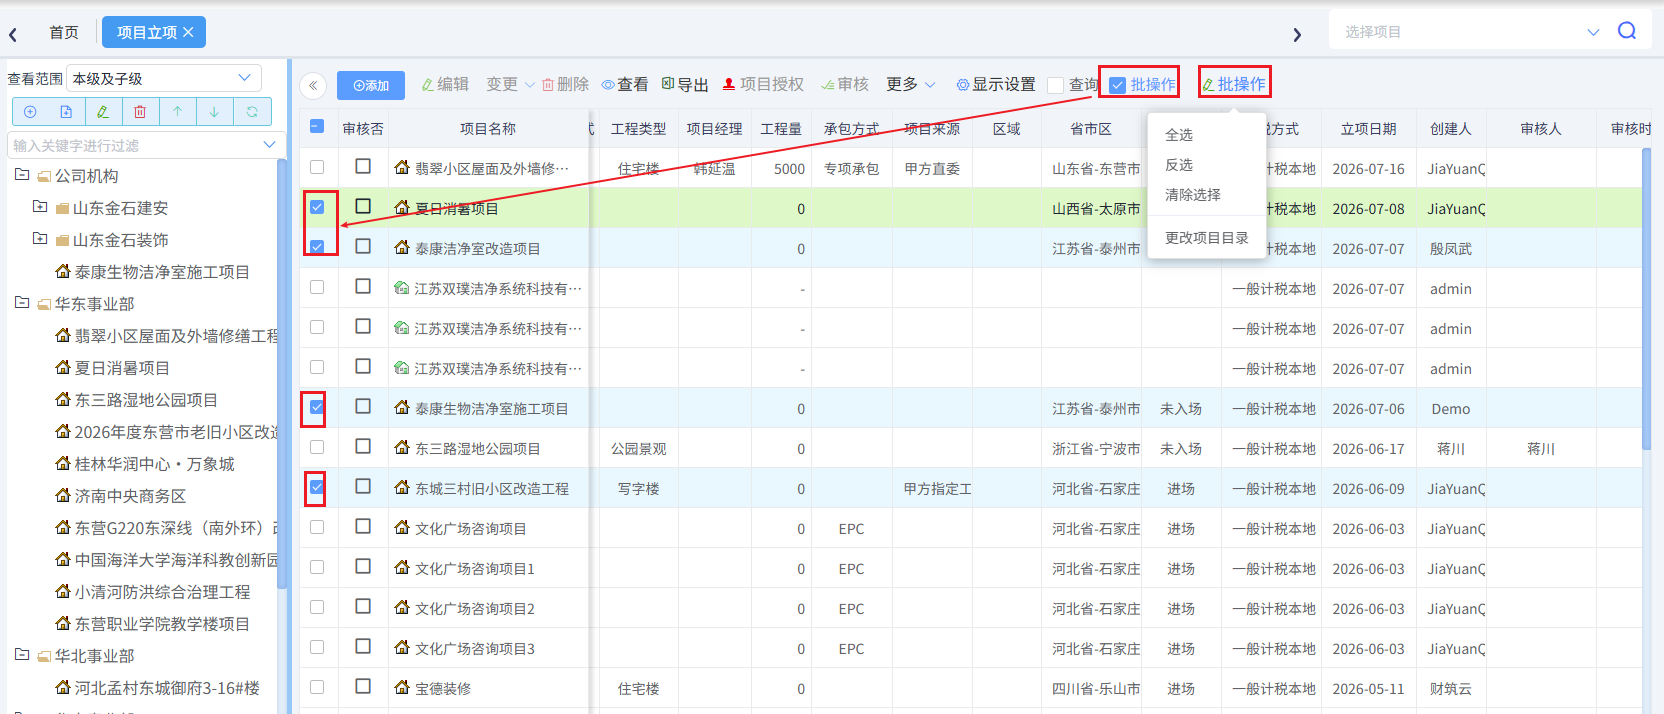The image size is (1664, 714).
Task: Click the add node circle-plus icon
Action: click(x=30, y=112)
